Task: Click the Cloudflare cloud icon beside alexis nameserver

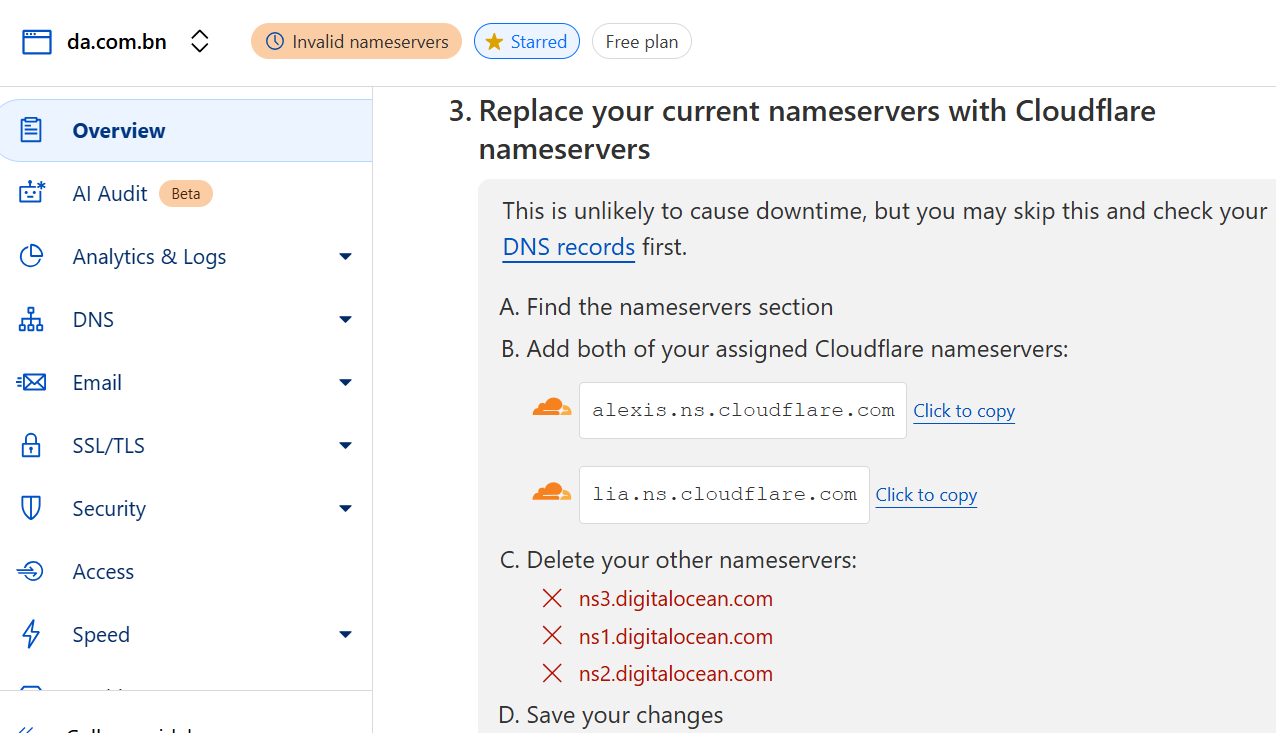Action: pyautogui.click(x=552, y=407)
